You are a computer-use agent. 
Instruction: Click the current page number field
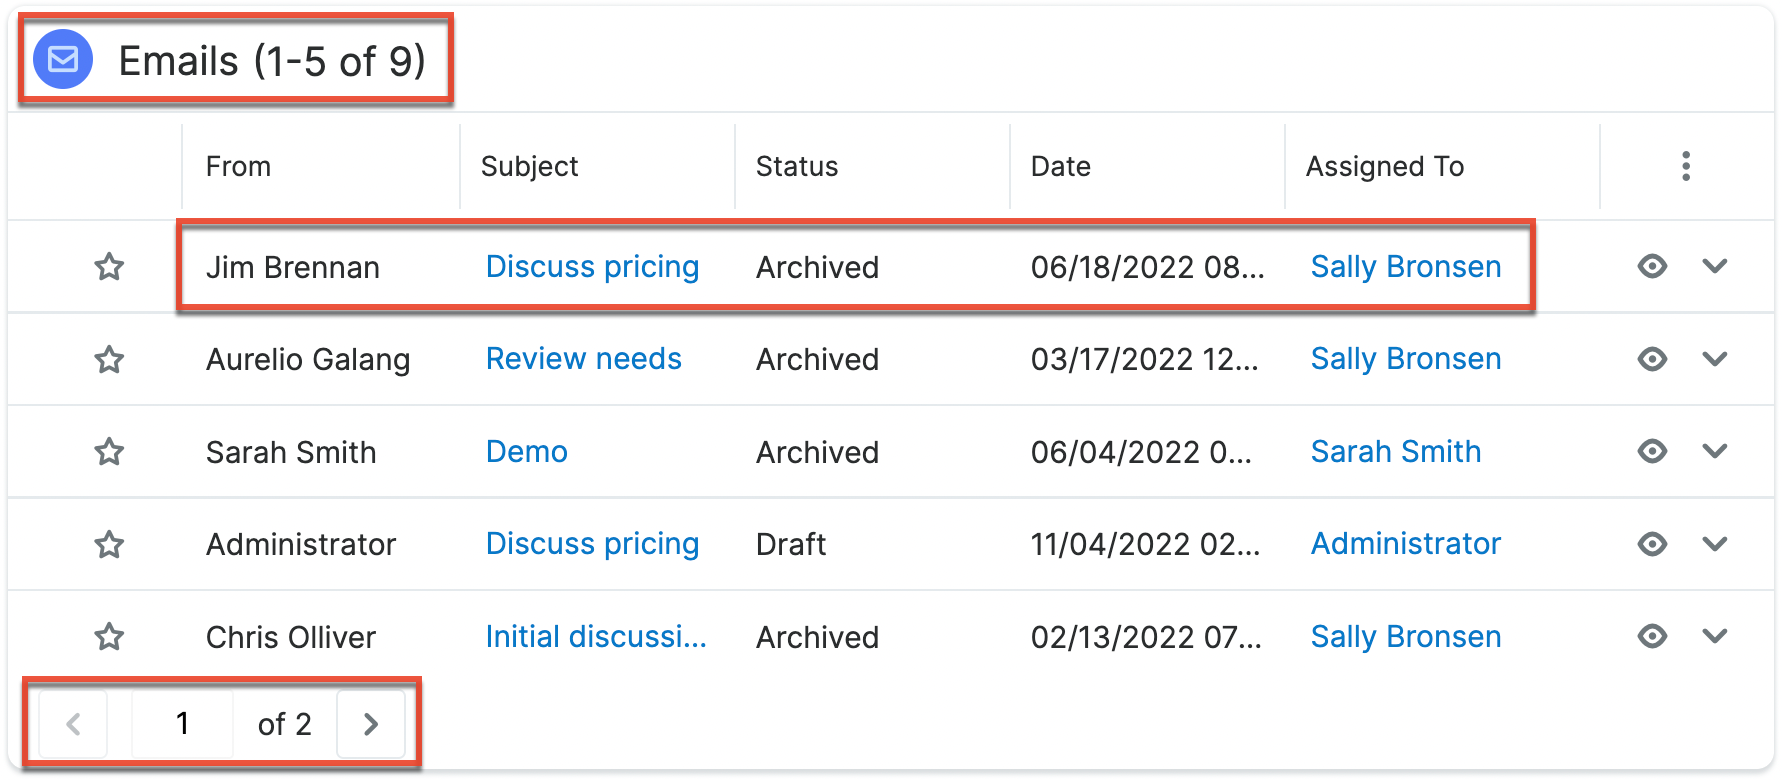click(183, 723)
